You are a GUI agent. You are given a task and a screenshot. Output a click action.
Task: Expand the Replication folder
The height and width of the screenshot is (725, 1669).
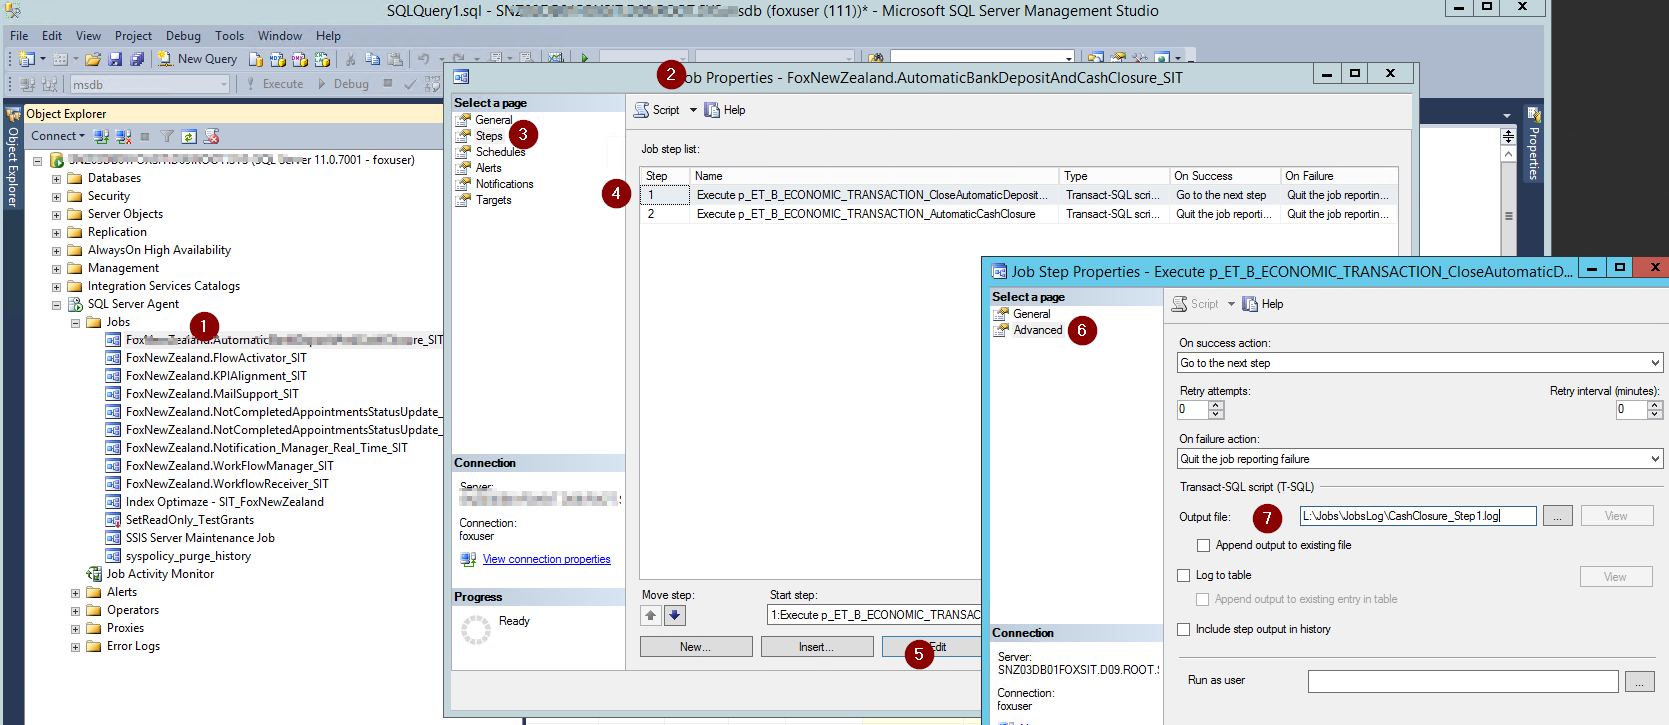tap(56, 233)
